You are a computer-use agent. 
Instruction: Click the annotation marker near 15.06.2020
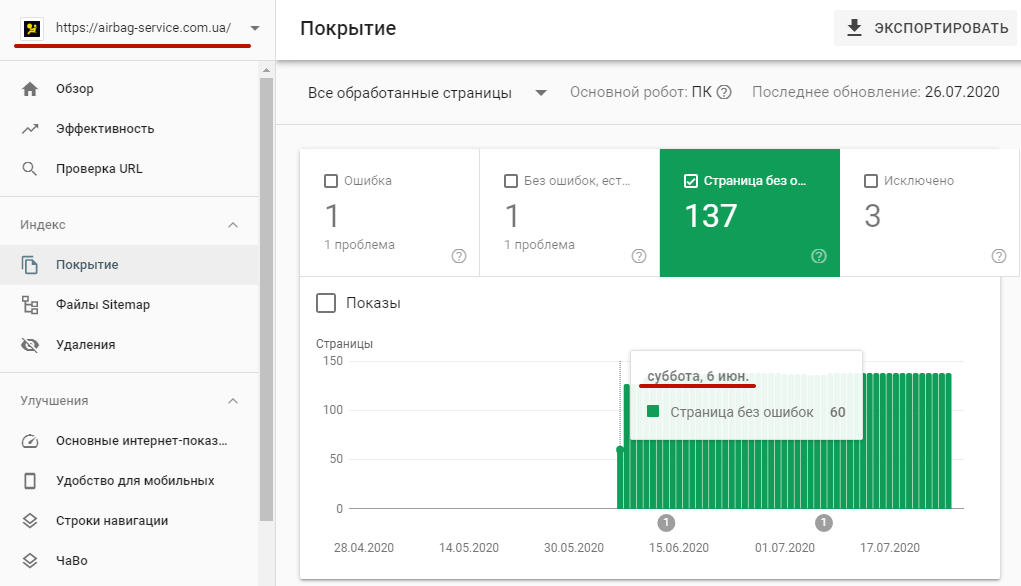[x=665, y=522]
